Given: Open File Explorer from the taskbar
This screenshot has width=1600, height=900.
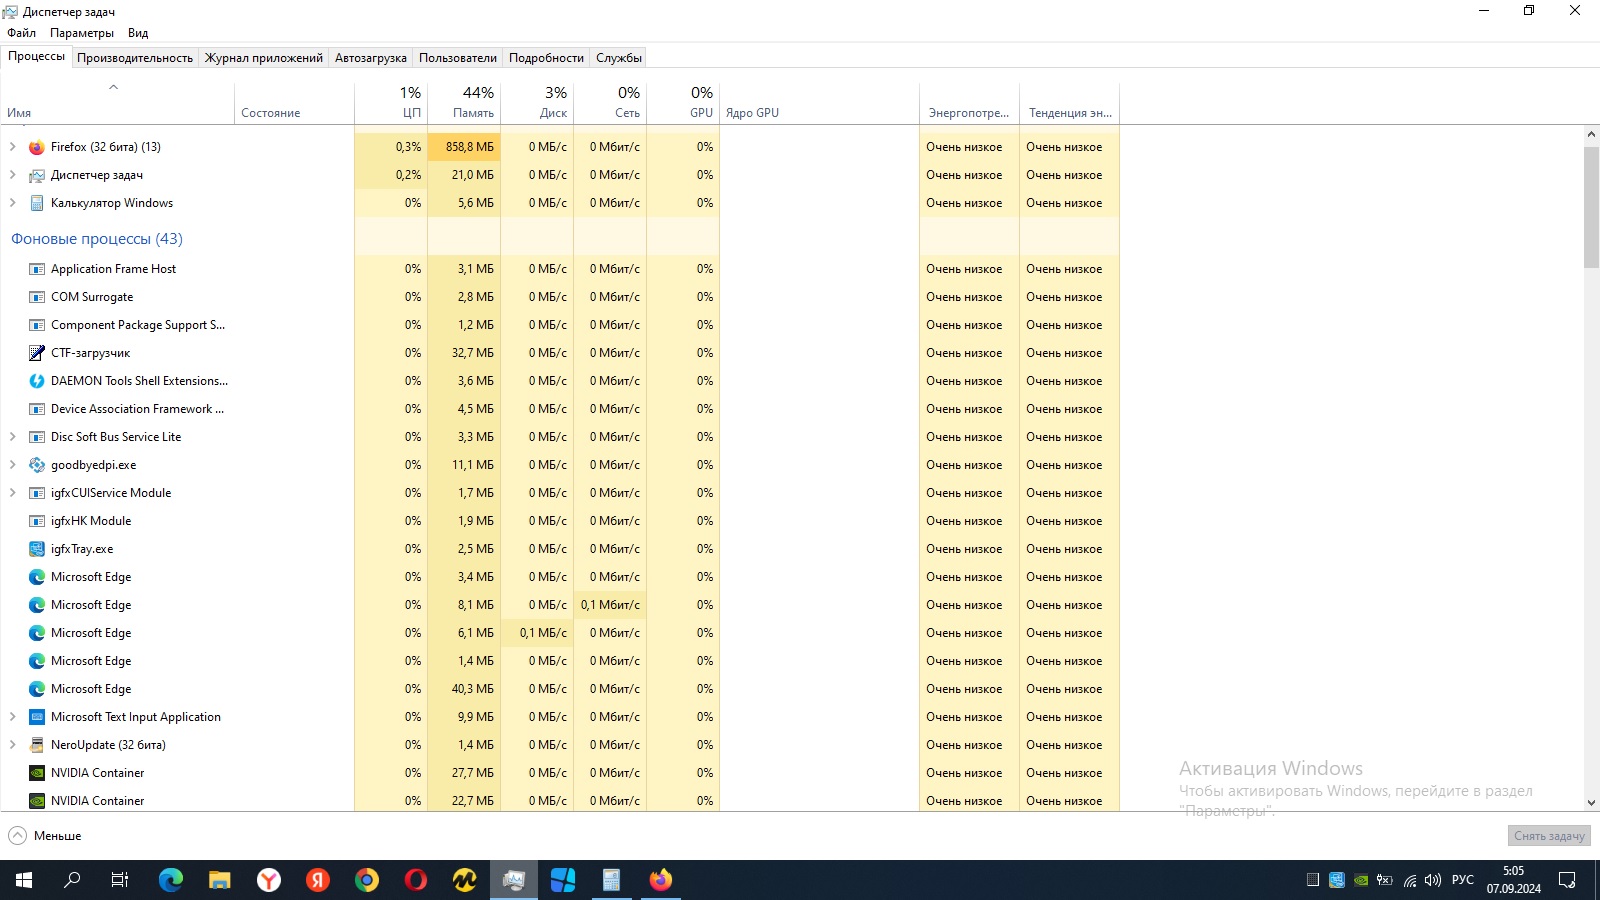Looking at the screenshot, I should (220, 880).
